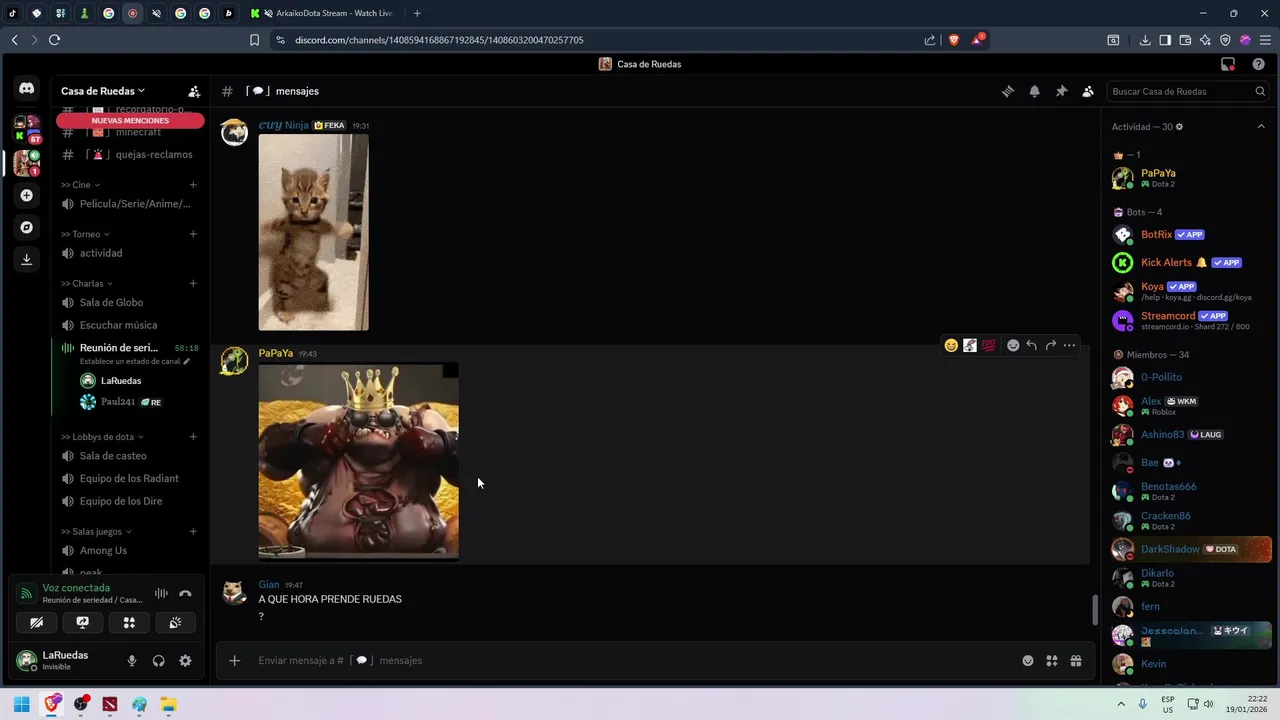
Task: Open Gian username in chat
Action: pos(269,585)
